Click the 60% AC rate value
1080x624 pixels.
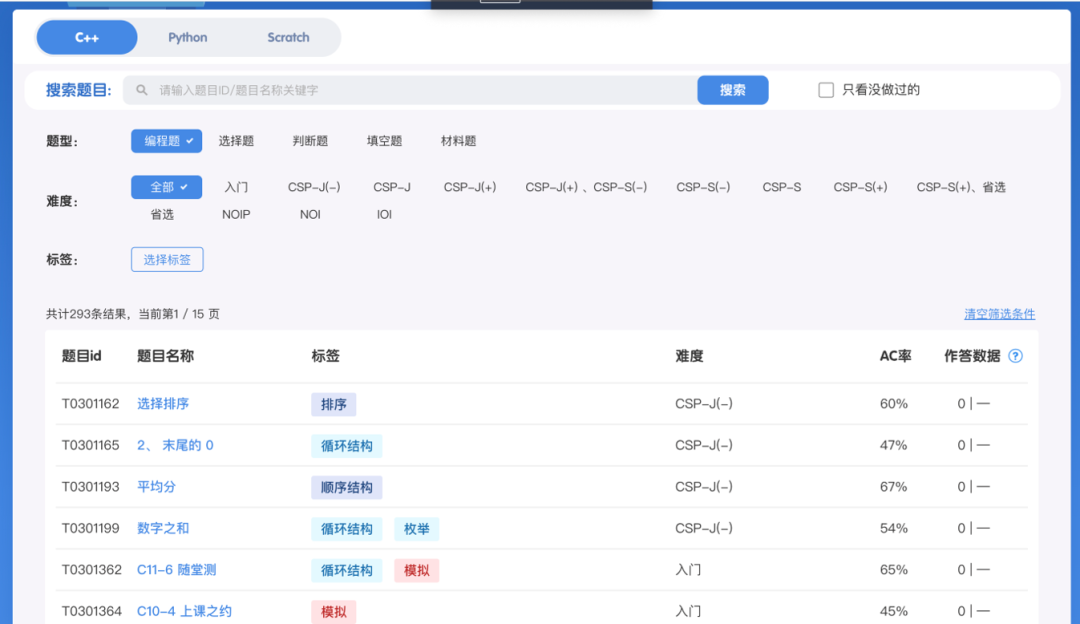click(x=893, y=404)
